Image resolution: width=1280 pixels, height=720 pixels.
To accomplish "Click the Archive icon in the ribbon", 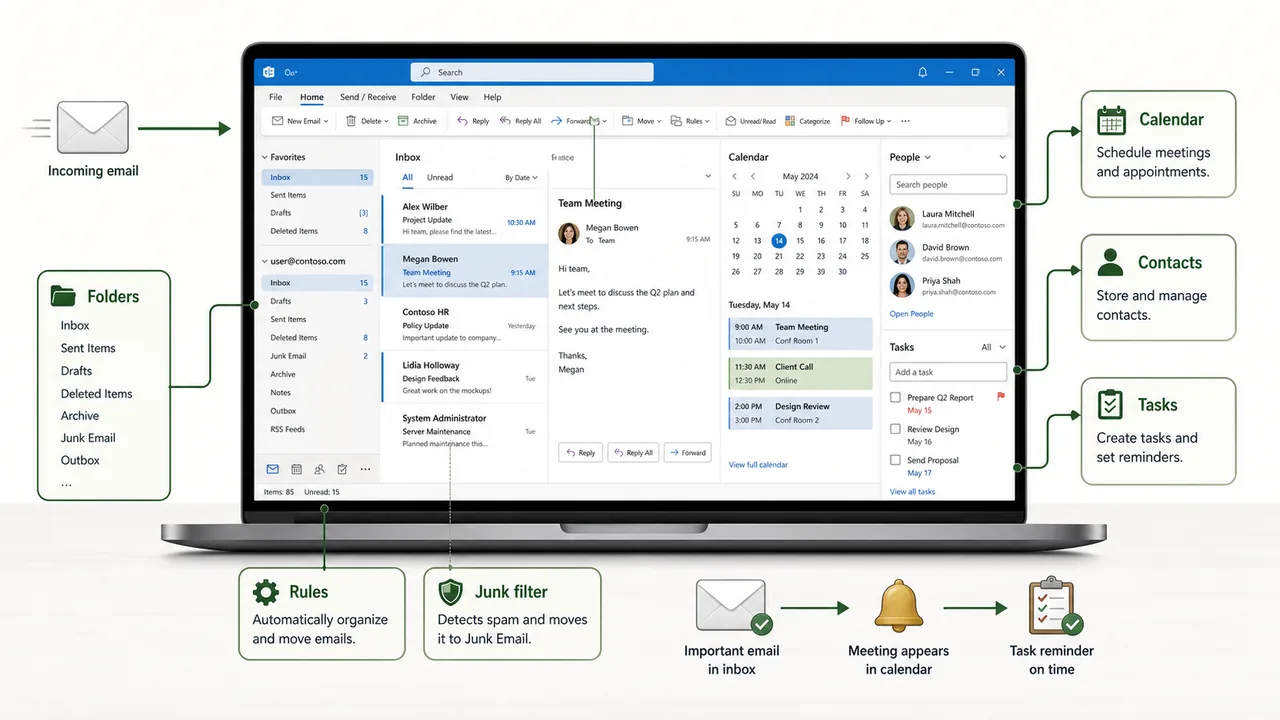I will [x=404, y=121].
